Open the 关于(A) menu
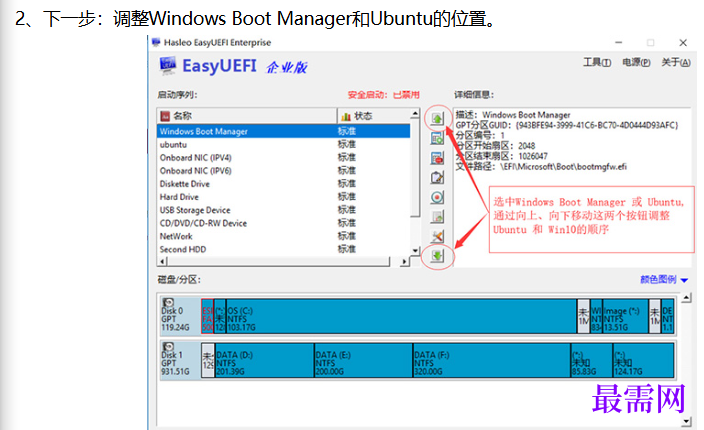The width and height of the screenshot is (704, 430). coord(676,62)
